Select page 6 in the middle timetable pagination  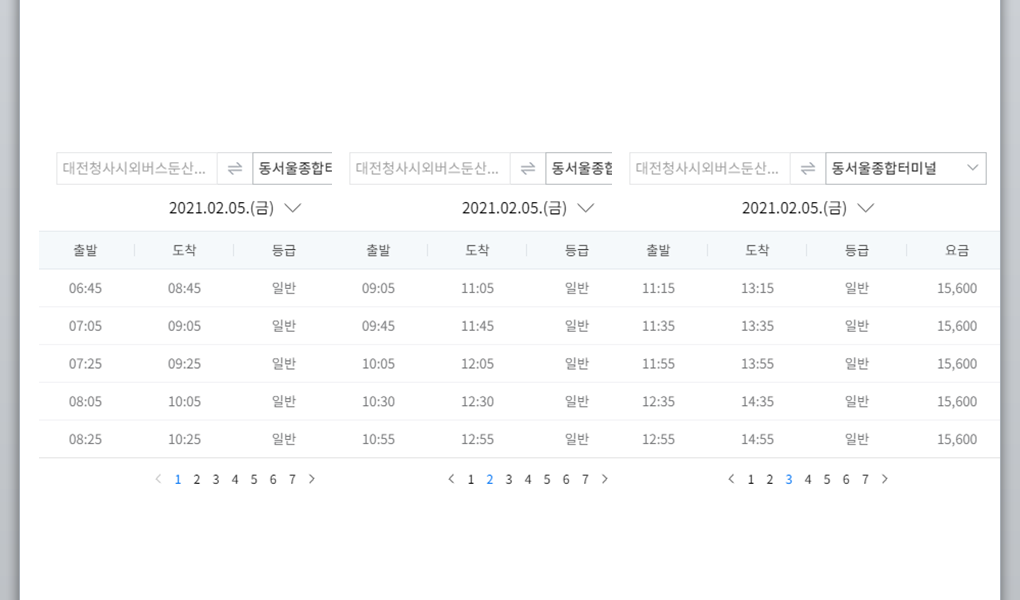[x=566, y=480]
